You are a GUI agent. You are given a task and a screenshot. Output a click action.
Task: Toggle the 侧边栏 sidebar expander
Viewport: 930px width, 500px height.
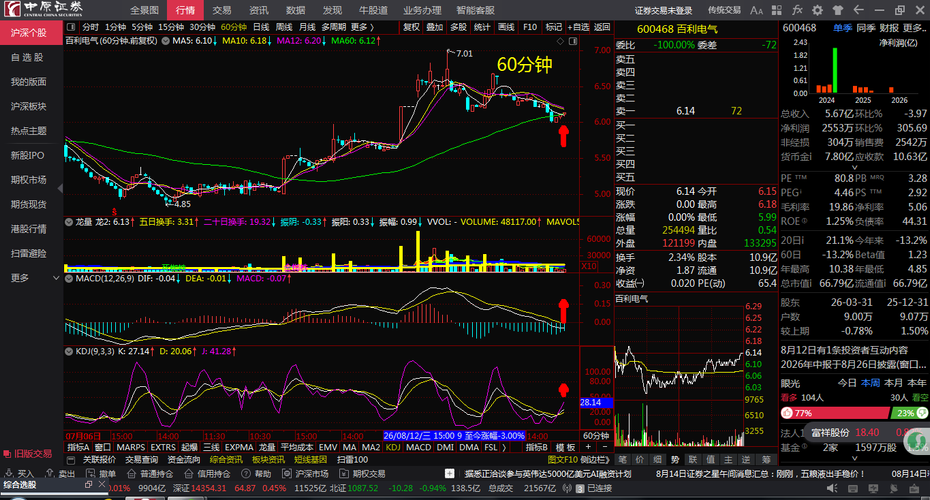pos(595,460)
